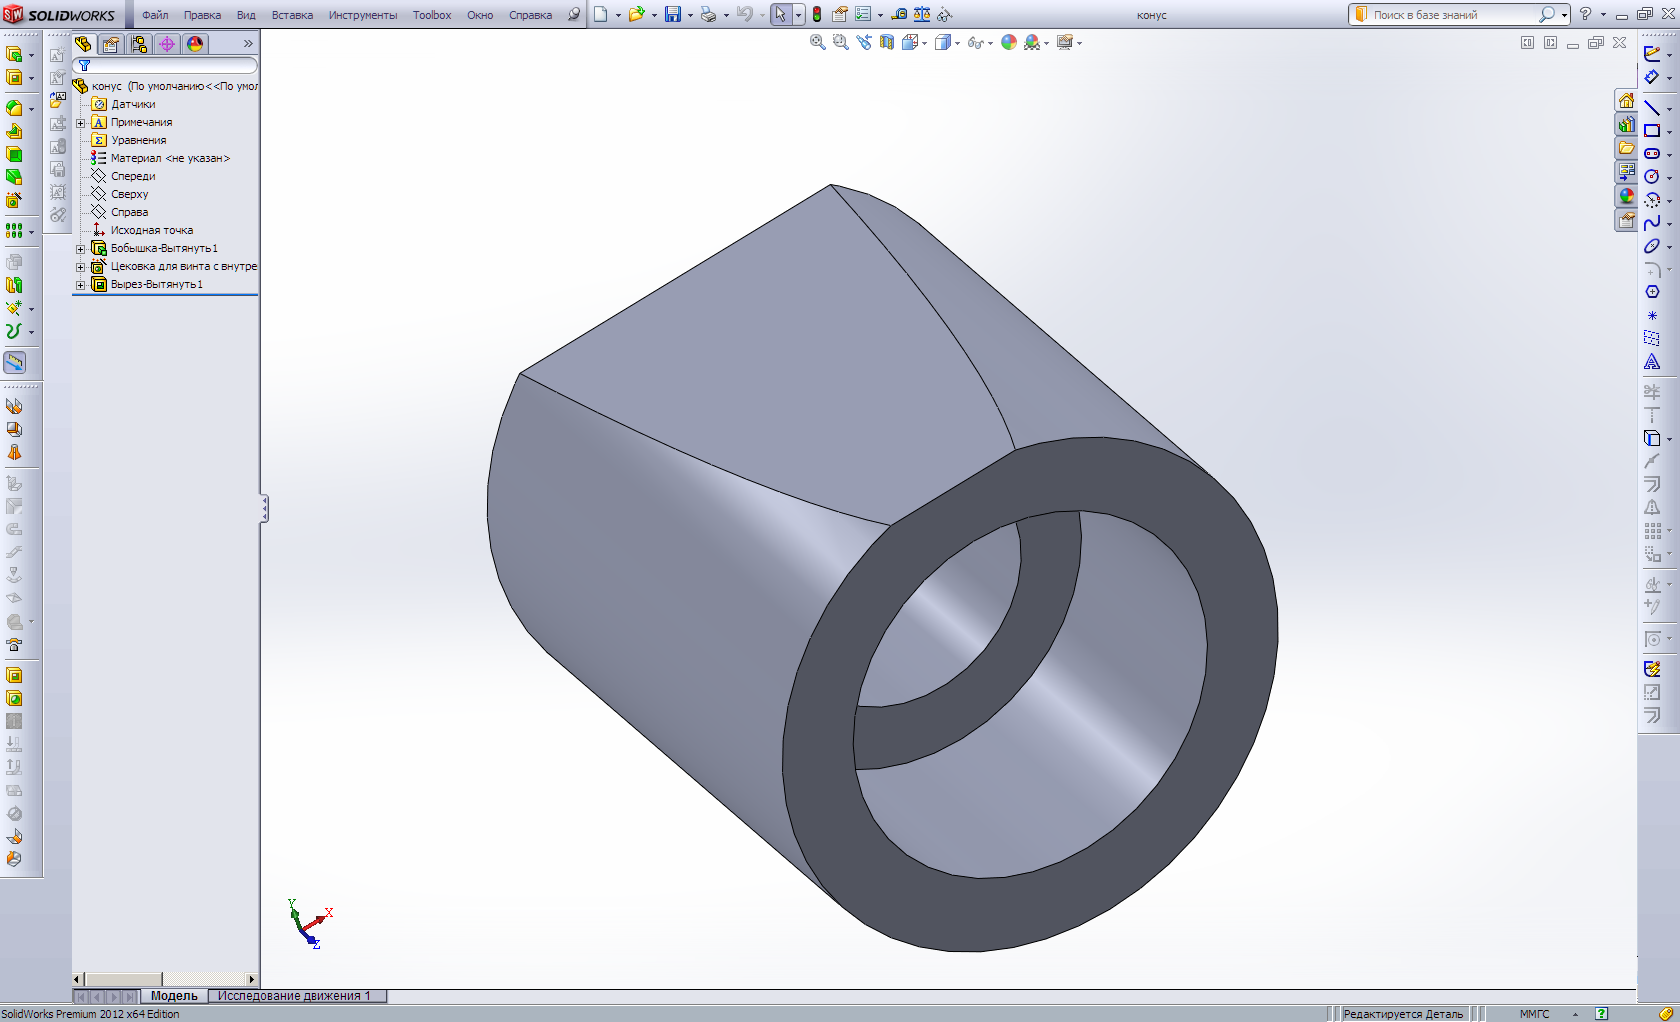Click the FeatureManager filter field
The height and width of the screenshot is (1022, 1680).
click(x=165, y=66)
